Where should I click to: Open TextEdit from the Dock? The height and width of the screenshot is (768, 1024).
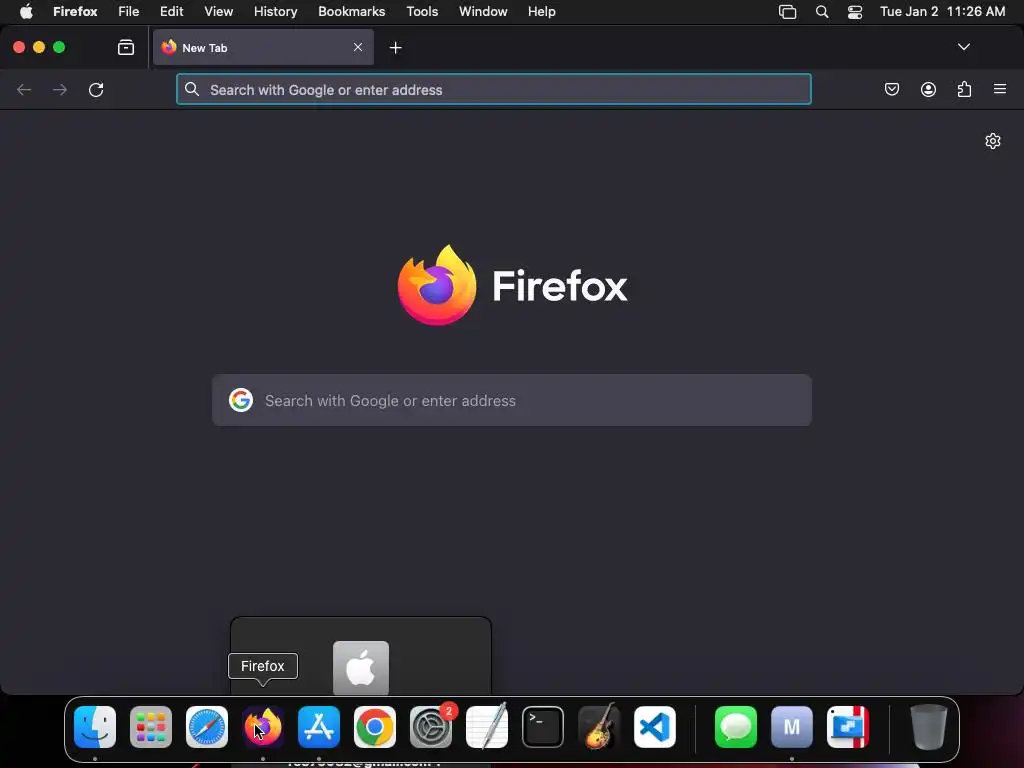(487, 727)
